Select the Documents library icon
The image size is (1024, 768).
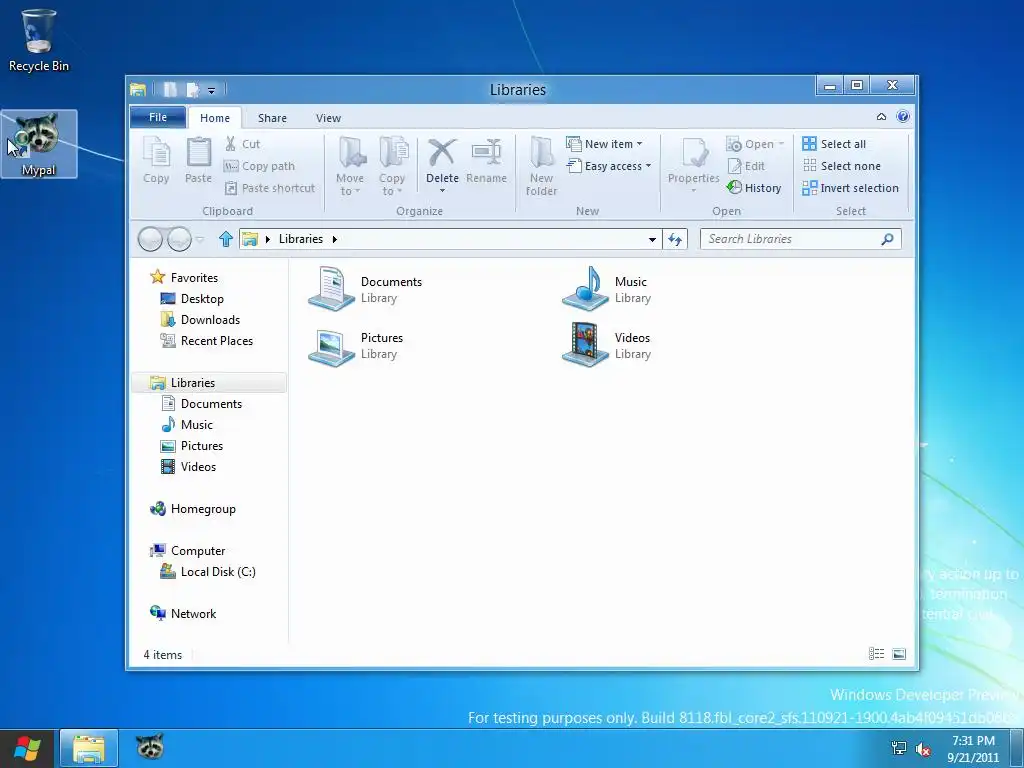coord(331,289)
